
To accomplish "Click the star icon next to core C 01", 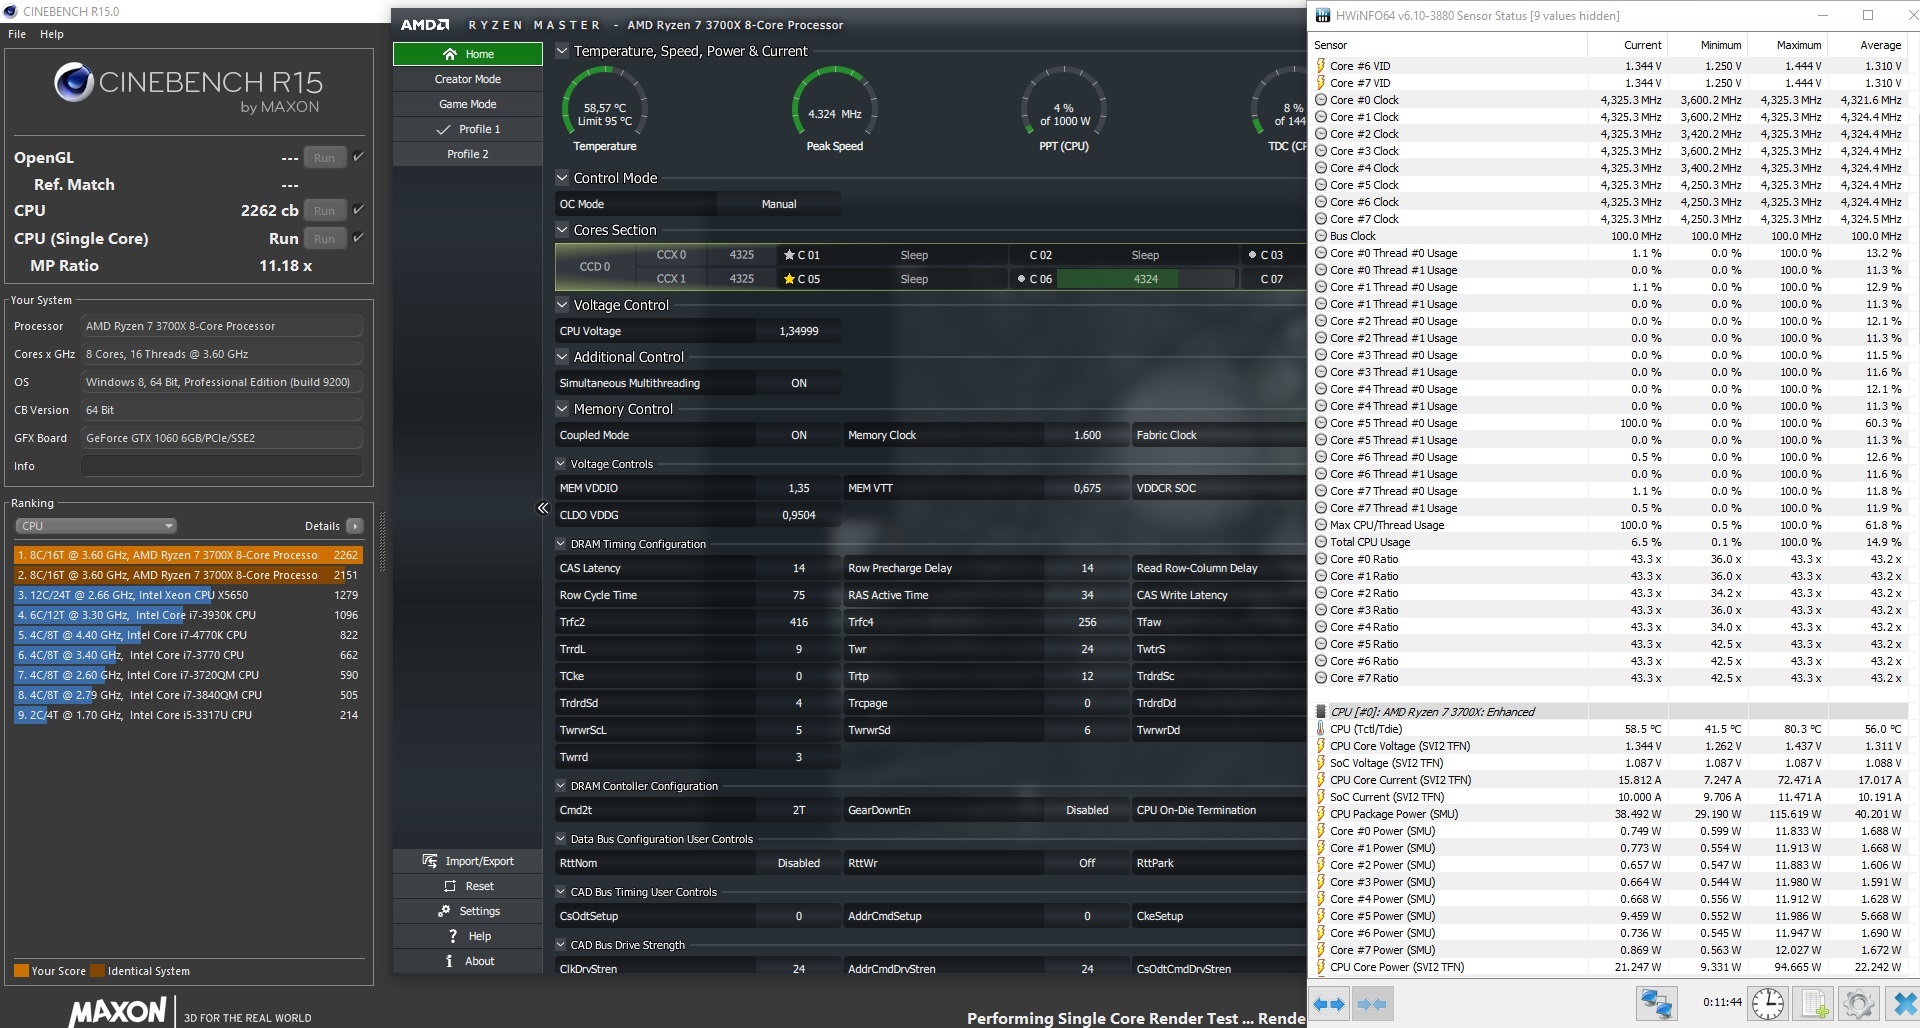I will pos(789,255).
